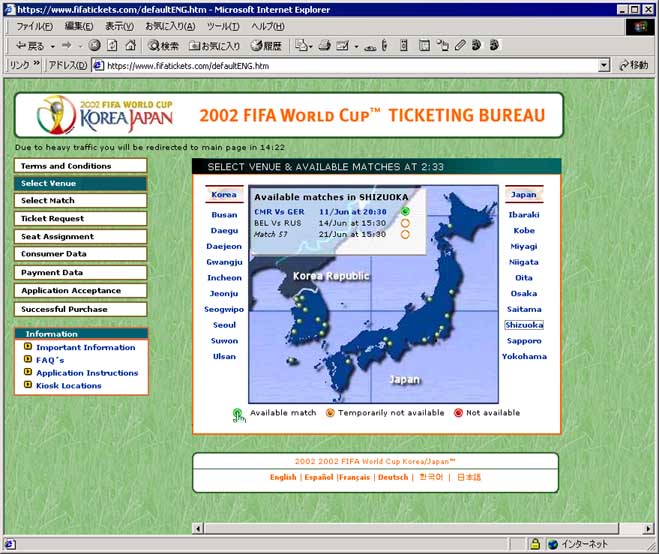
Task: Refresh the page using the Refresh icon
Action: click(112, 45)
